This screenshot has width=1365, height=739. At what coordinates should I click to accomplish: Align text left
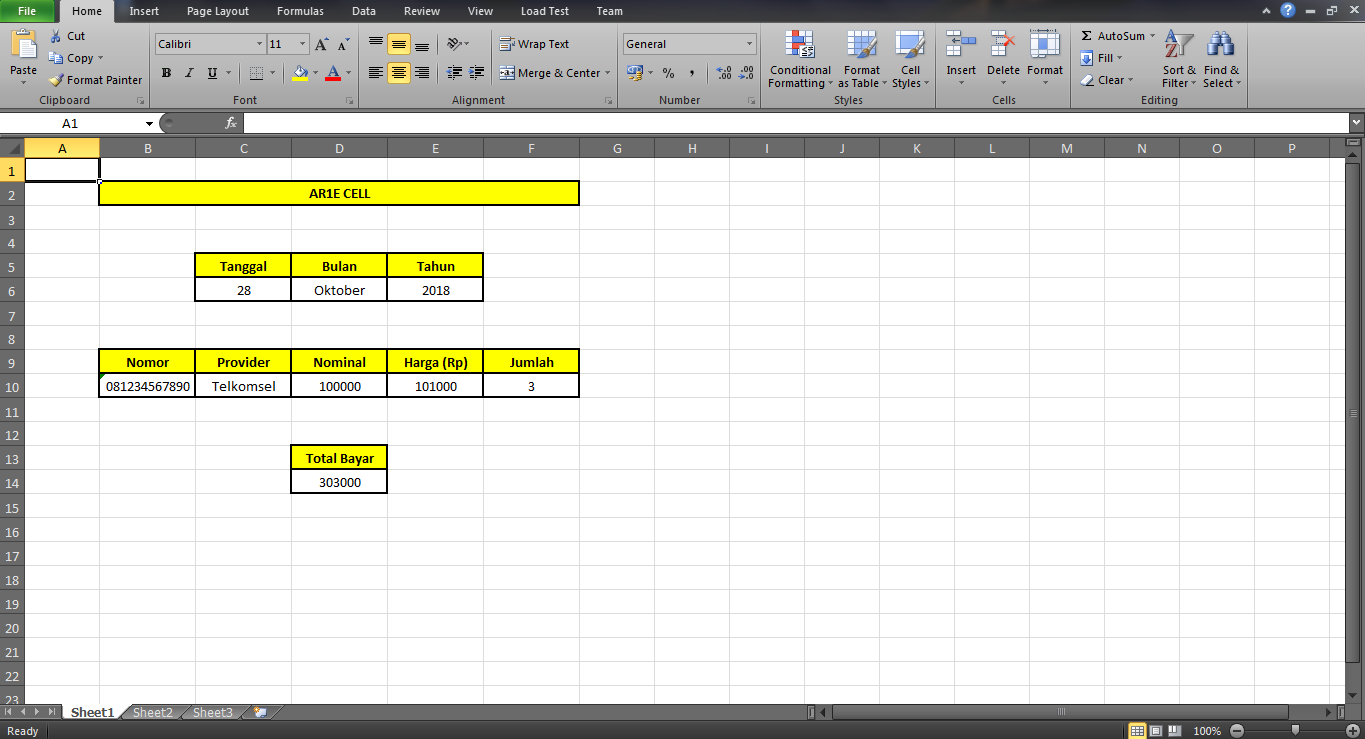376,73
